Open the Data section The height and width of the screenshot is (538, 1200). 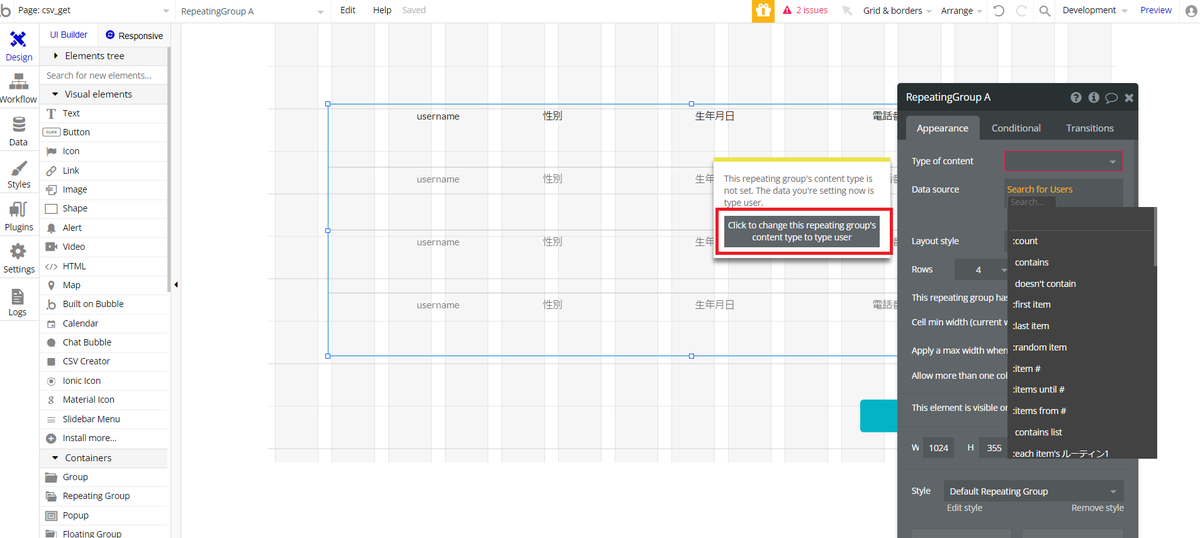point(18,132)
